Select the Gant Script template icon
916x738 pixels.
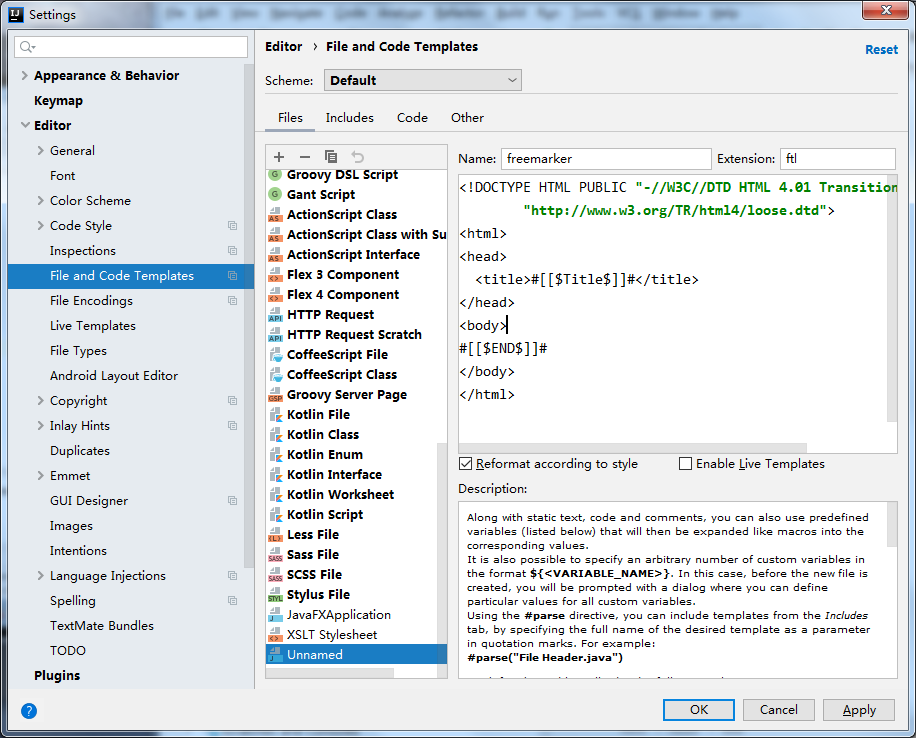(275, 194)
